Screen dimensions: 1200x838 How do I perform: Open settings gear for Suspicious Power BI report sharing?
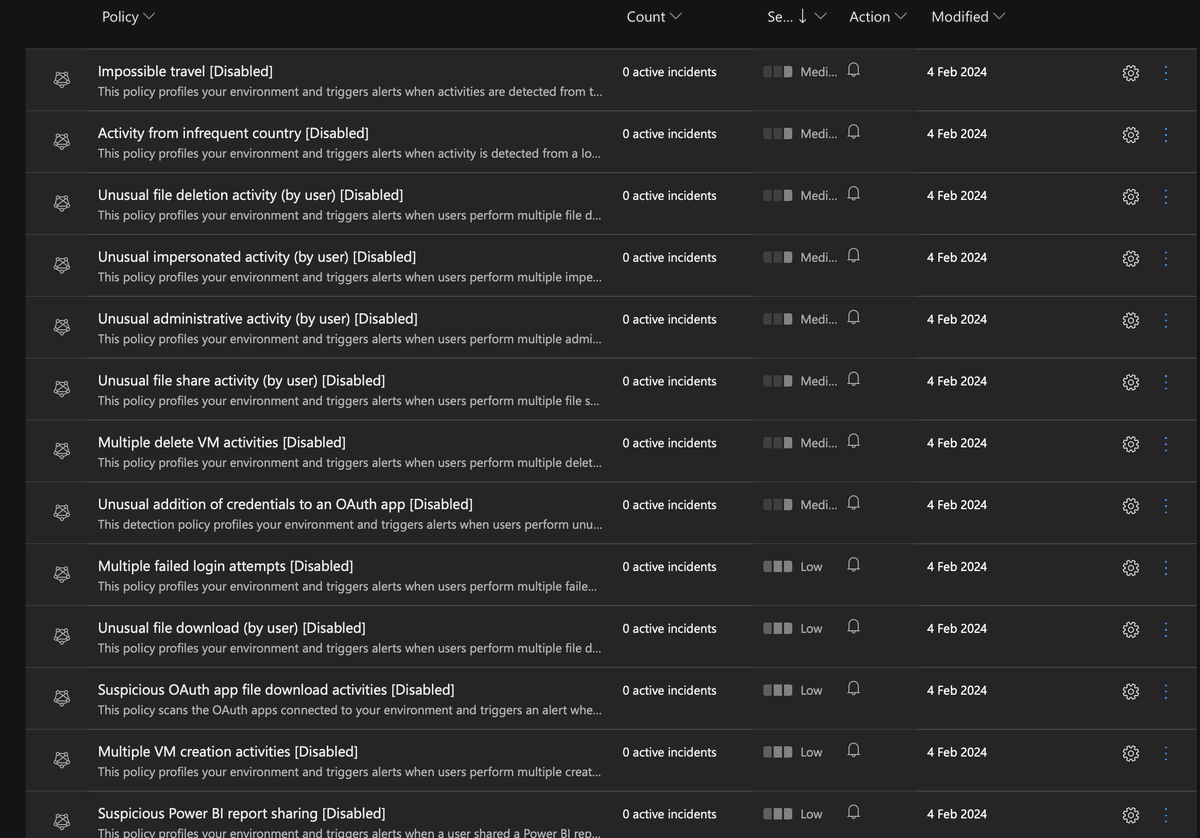click(x=1131, y=816)
